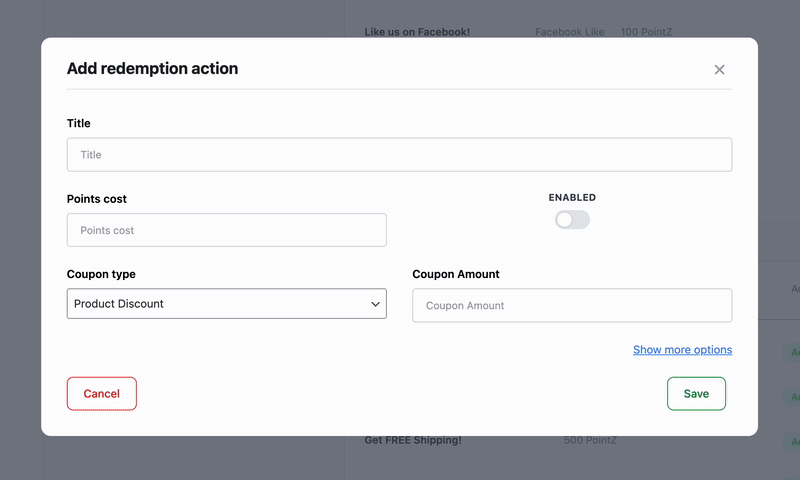Click the Coupon type chevron arrow
This screenshot has width=800, height=480.
click(x=376, y=304)
